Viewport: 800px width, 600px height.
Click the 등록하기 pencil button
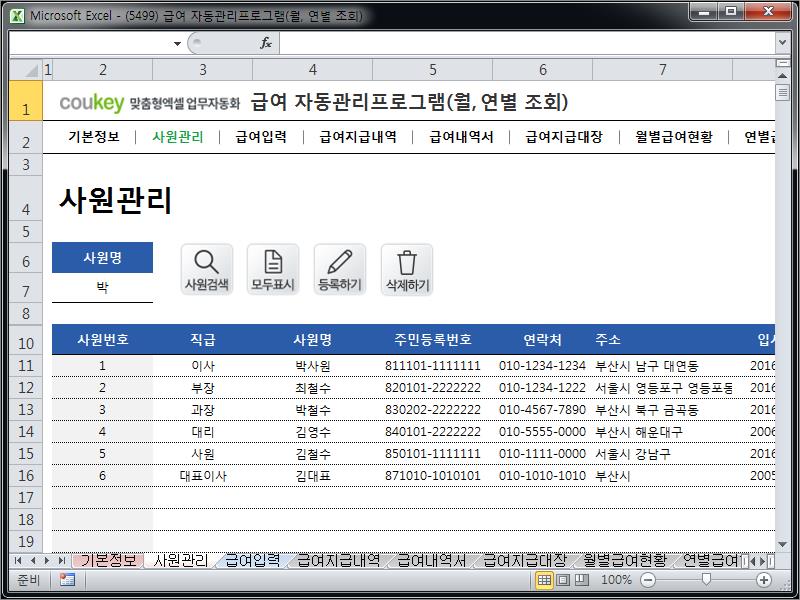(x=340, y=269)
